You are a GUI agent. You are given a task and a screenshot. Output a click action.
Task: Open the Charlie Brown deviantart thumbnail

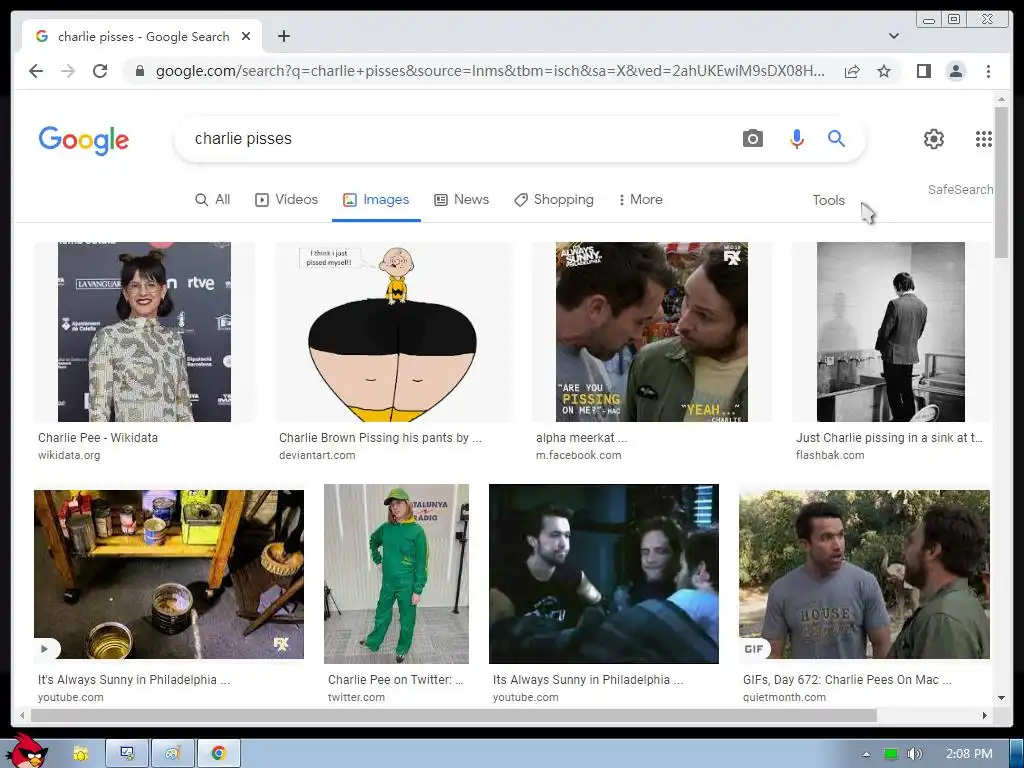click(394, 332)
